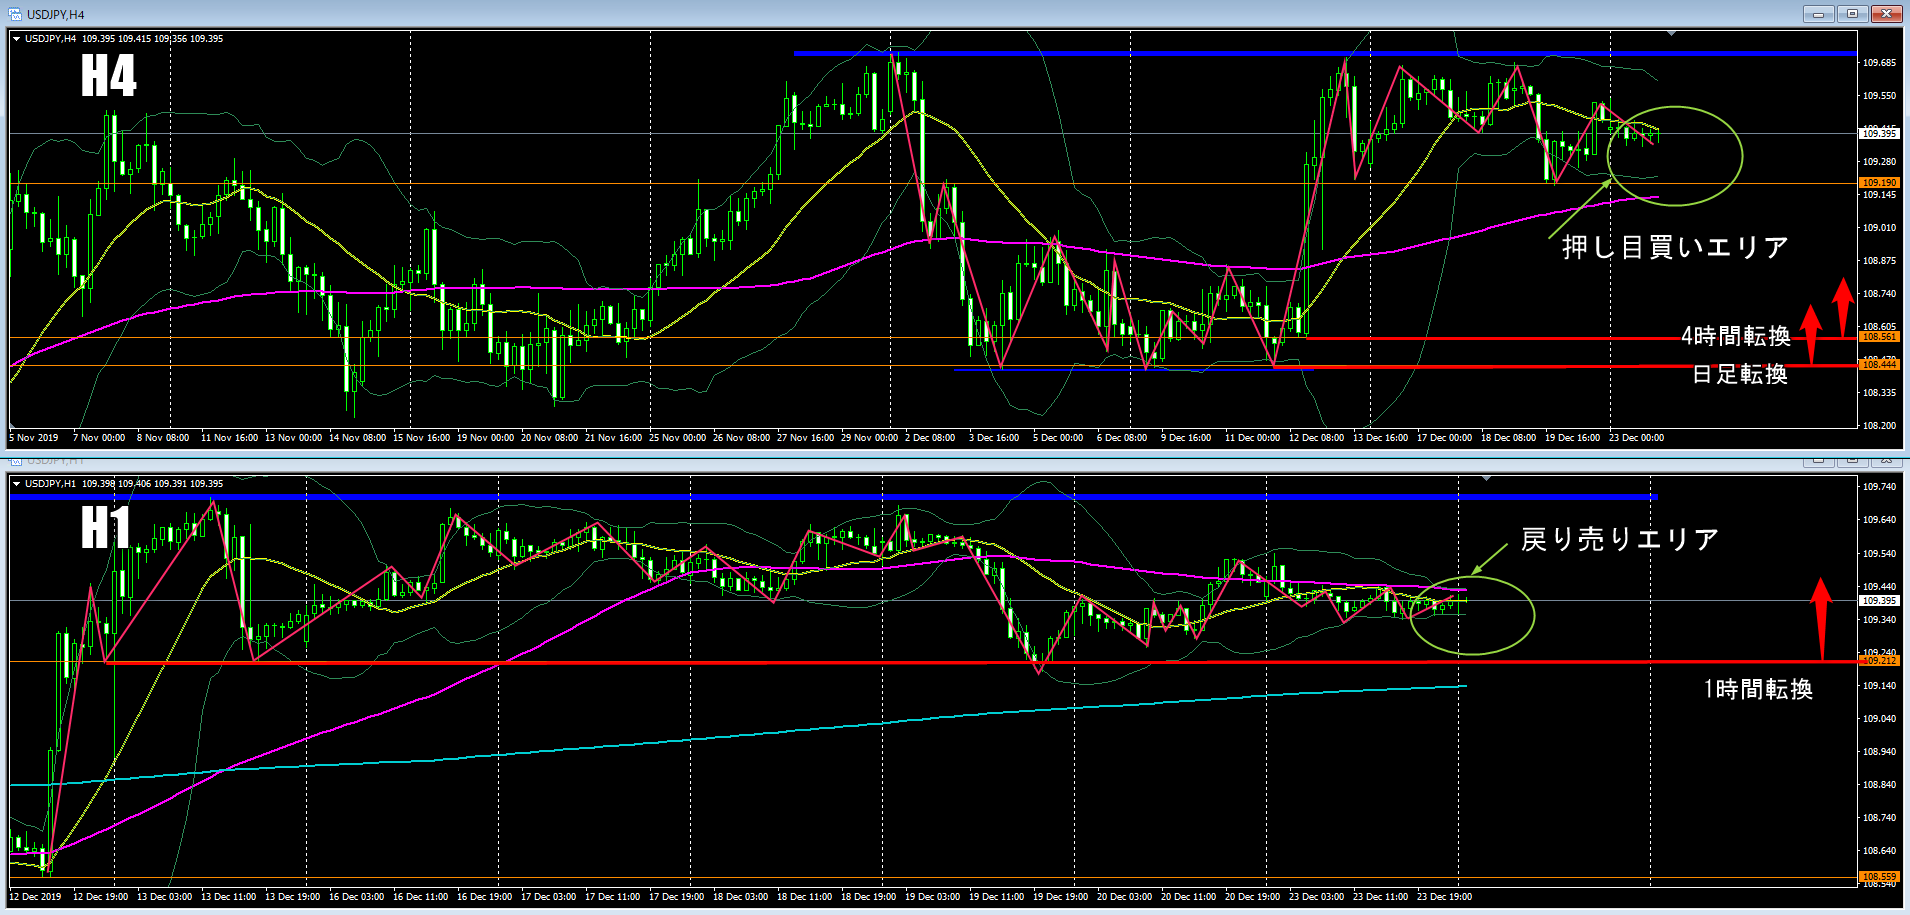Select the 4時間転換 text label
Screen dimensions: 1910x915
1736,336
